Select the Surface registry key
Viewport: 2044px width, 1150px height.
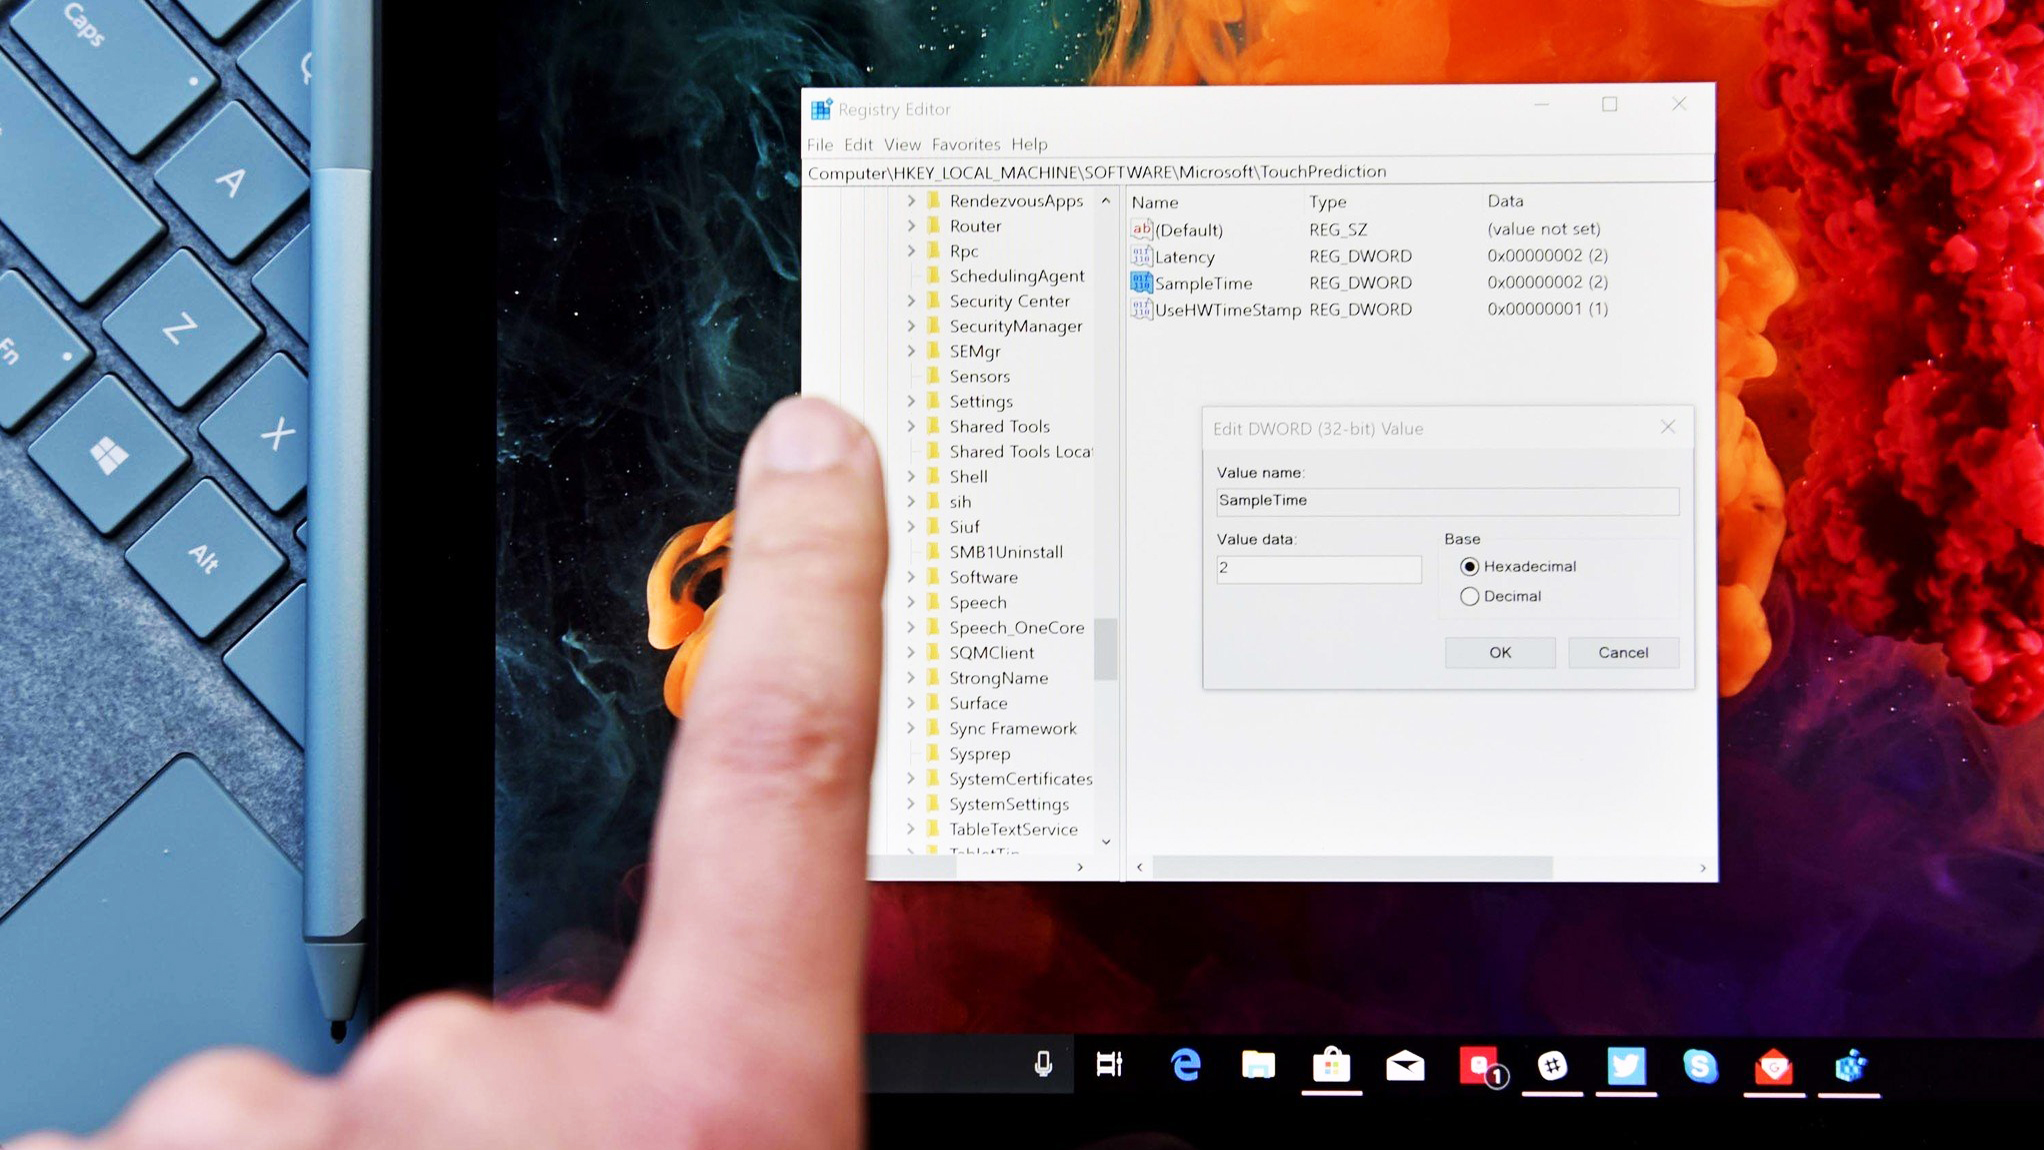tap(978, 704)
